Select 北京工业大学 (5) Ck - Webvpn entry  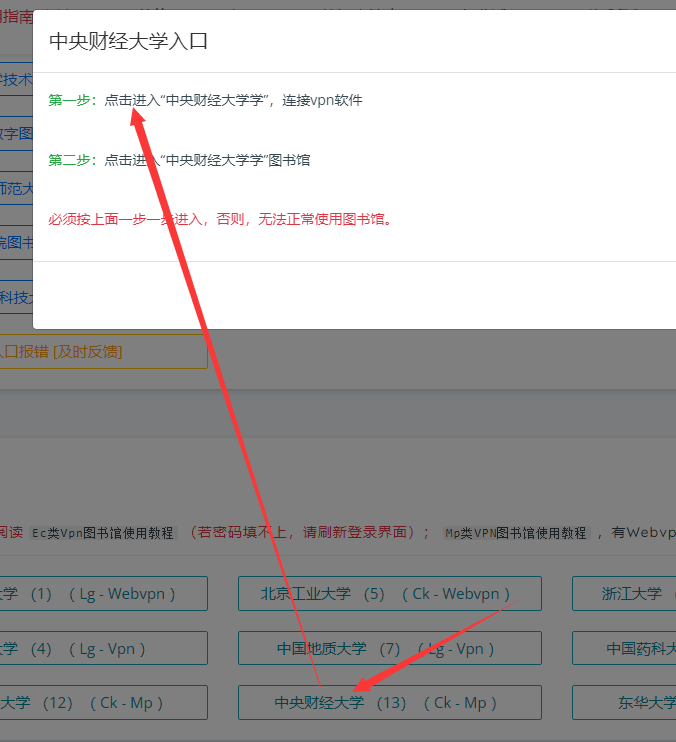pos(389,593)
